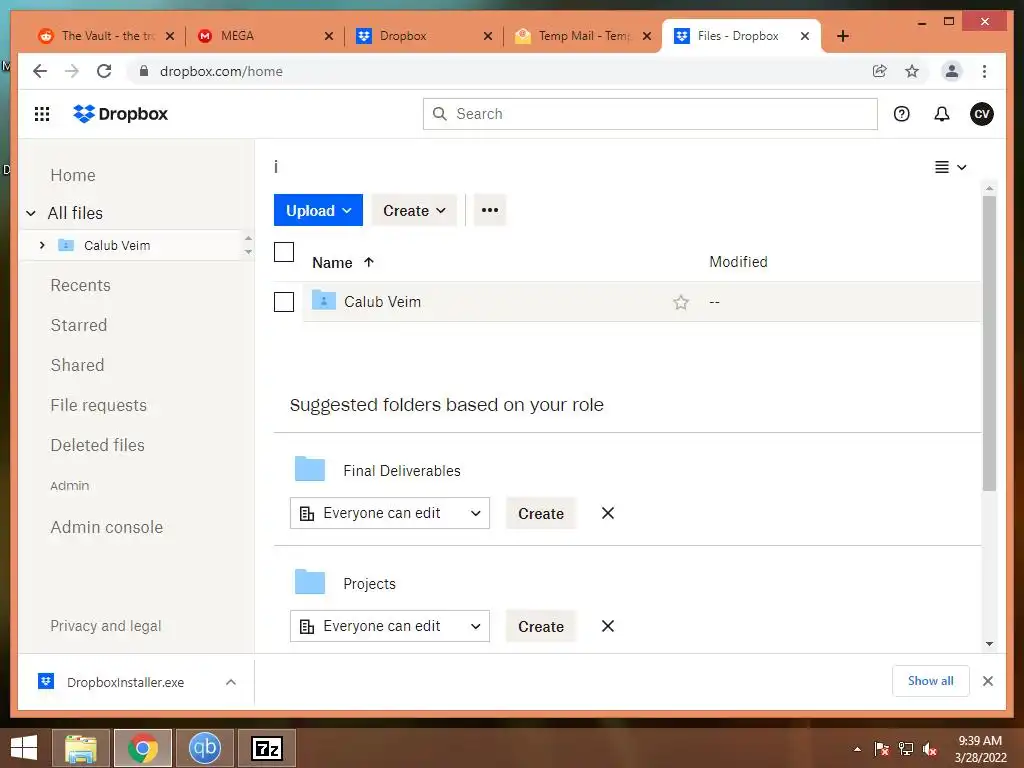Open the Chrome profile icon
1024x768 pixels.
[x=952, y=71]
